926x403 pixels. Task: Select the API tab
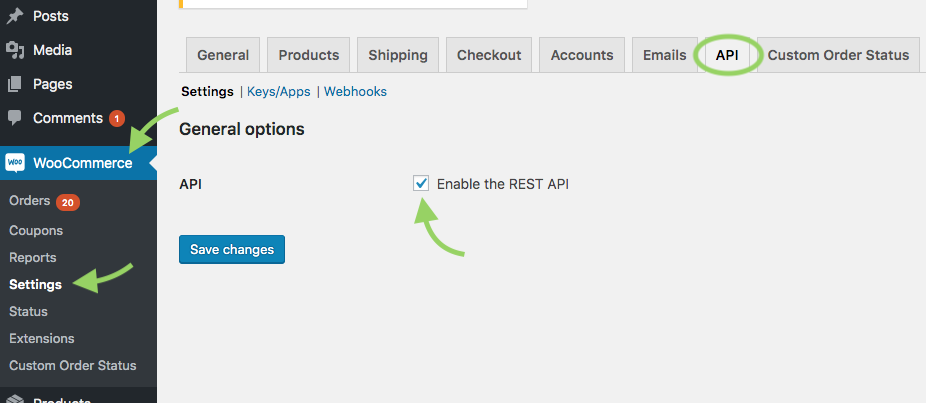click(727, 55)
